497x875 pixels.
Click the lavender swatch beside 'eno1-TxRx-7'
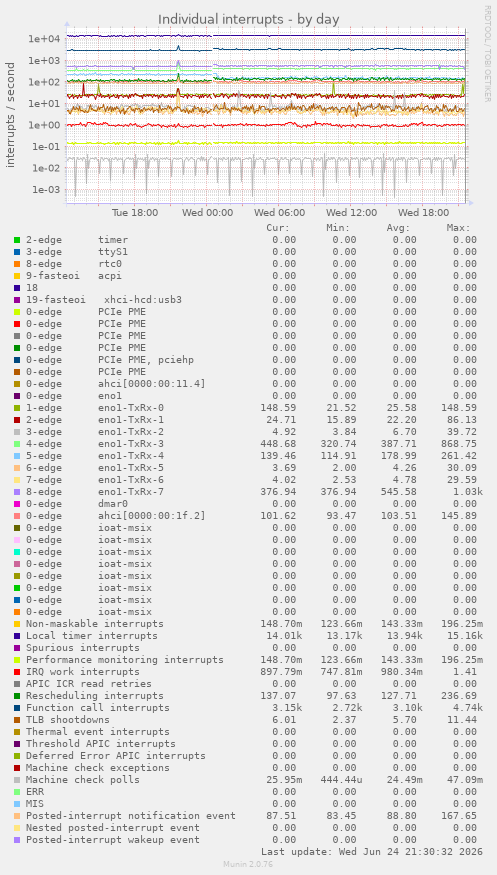pos(17,492)
